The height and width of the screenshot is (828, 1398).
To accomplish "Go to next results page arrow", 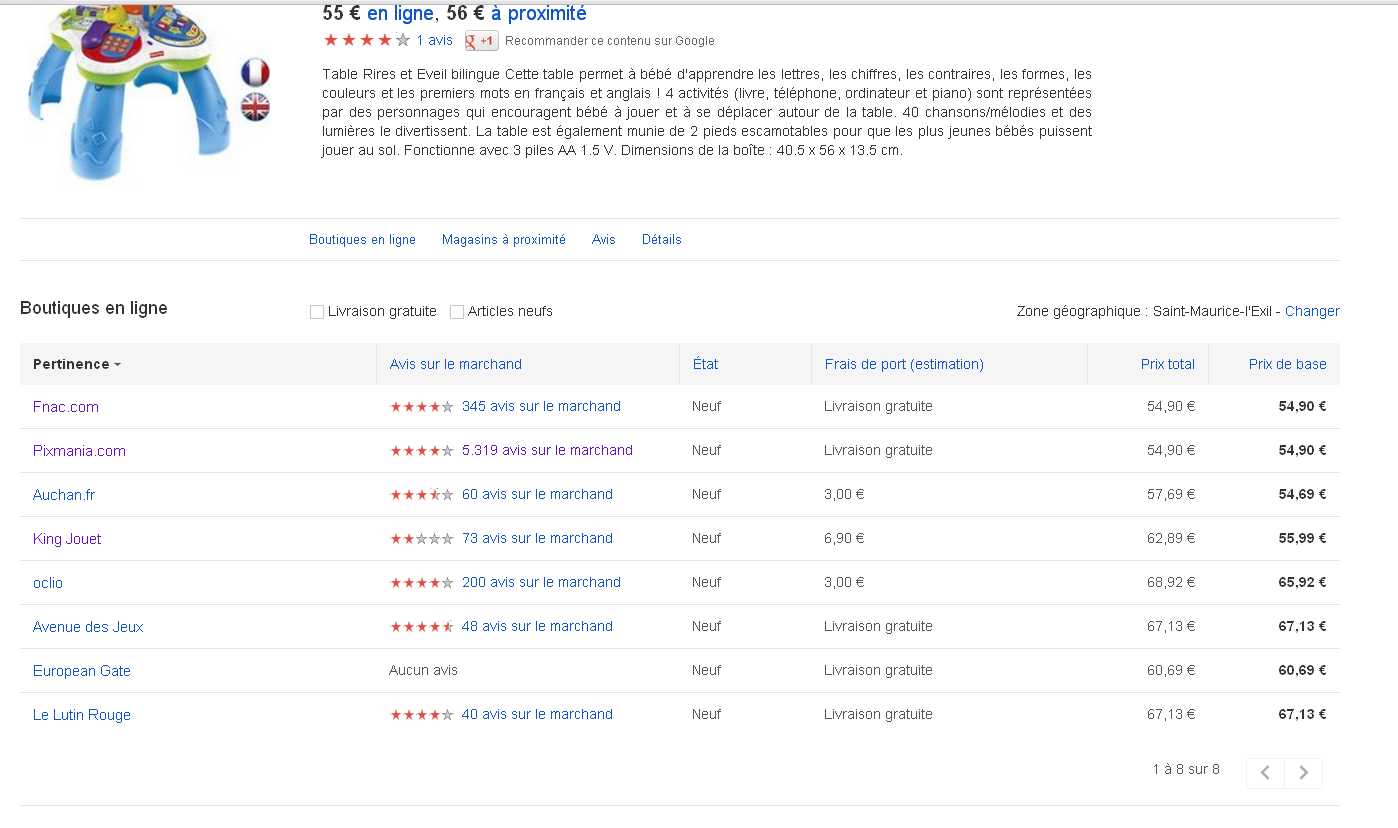I will 1303,773.
